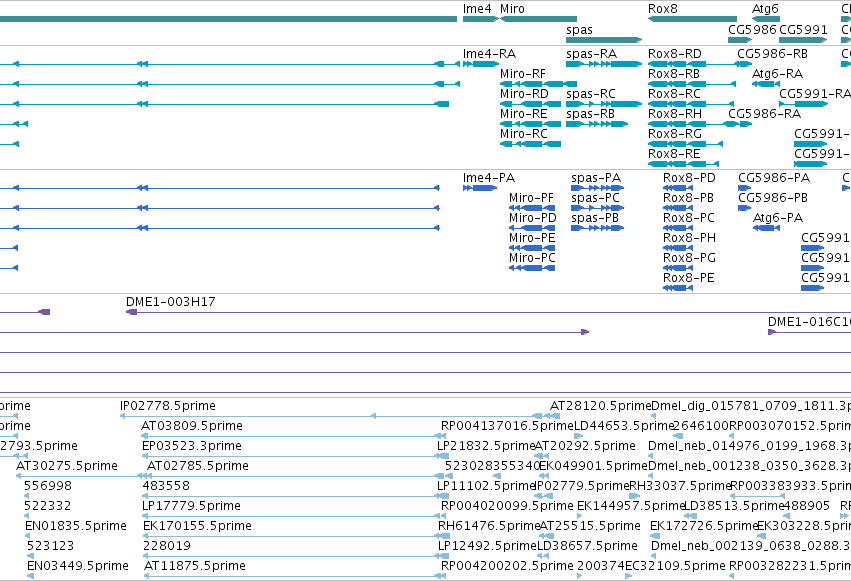This screenshot has width=851, height=581.
Task: Click the spas-RB transcript
Action: [597, 124]
